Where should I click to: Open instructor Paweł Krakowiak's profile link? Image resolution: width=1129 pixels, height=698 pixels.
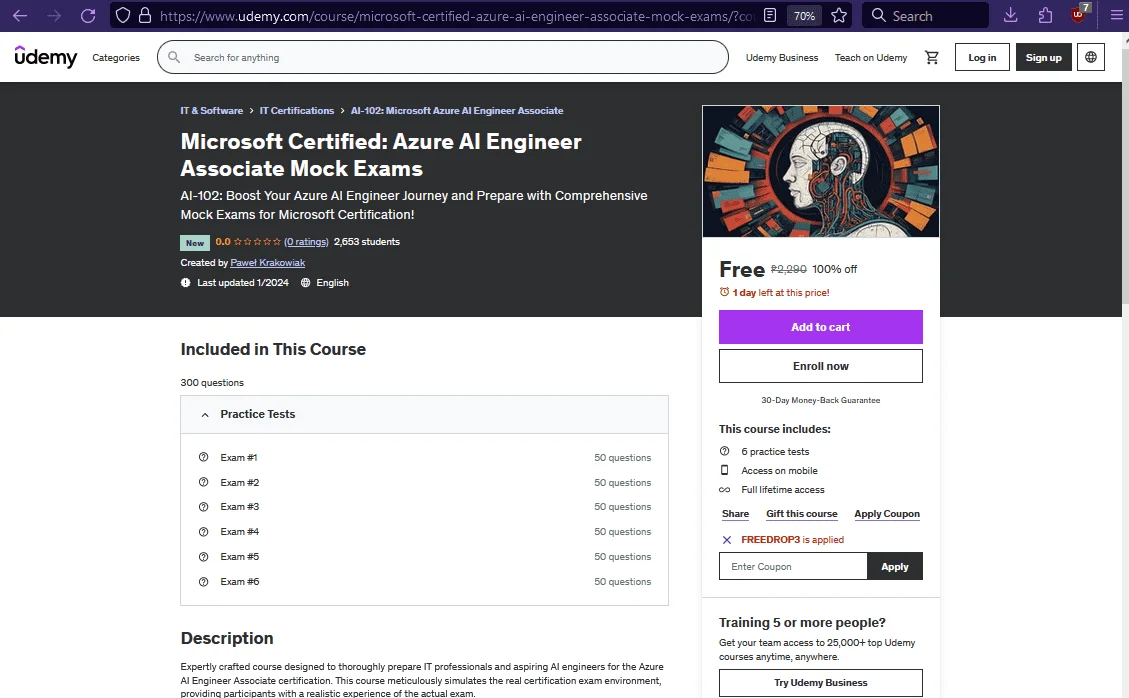coord(268,263)
